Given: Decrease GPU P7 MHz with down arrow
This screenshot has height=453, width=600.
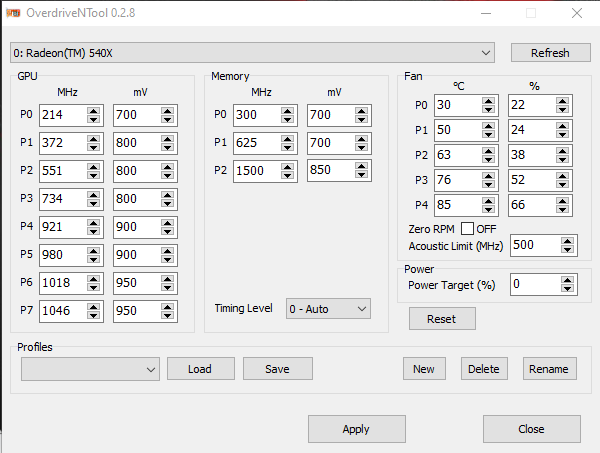Looking at the screenshot, I should (93, 315).
